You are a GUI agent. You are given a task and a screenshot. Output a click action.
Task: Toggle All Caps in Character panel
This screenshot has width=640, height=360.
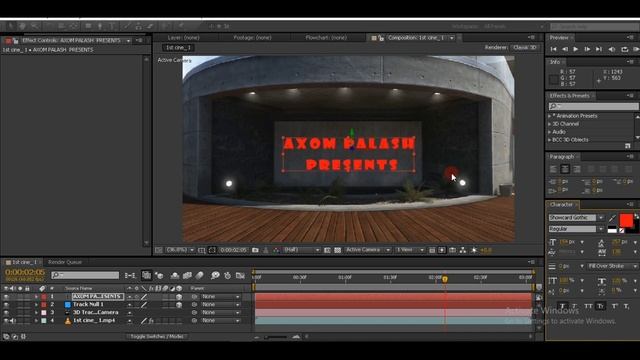click(x=588, y=306)
